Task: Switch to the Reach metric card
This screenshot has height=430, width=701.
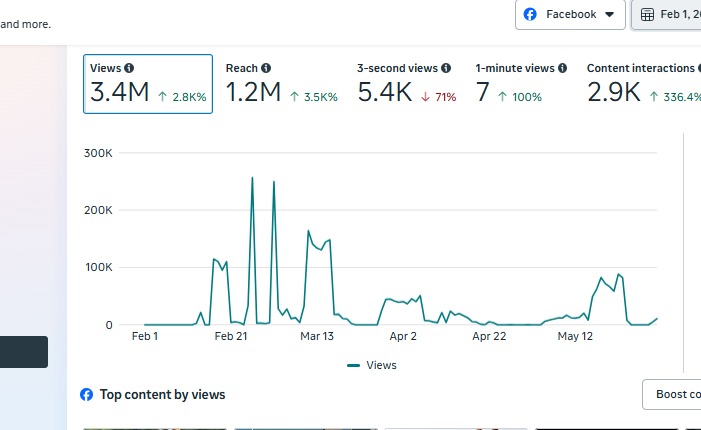Action: coord(281,84)
